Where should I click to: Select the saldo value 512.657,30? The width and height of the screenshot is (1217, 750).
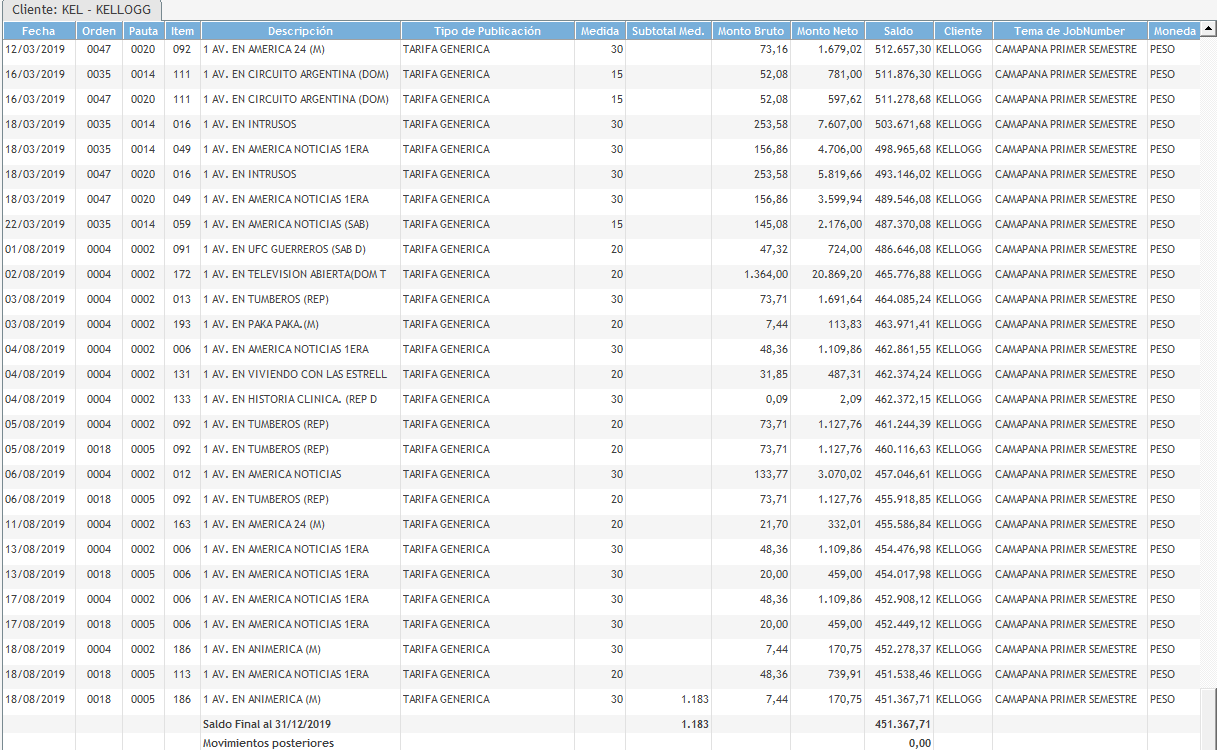[x=897, y=49]
